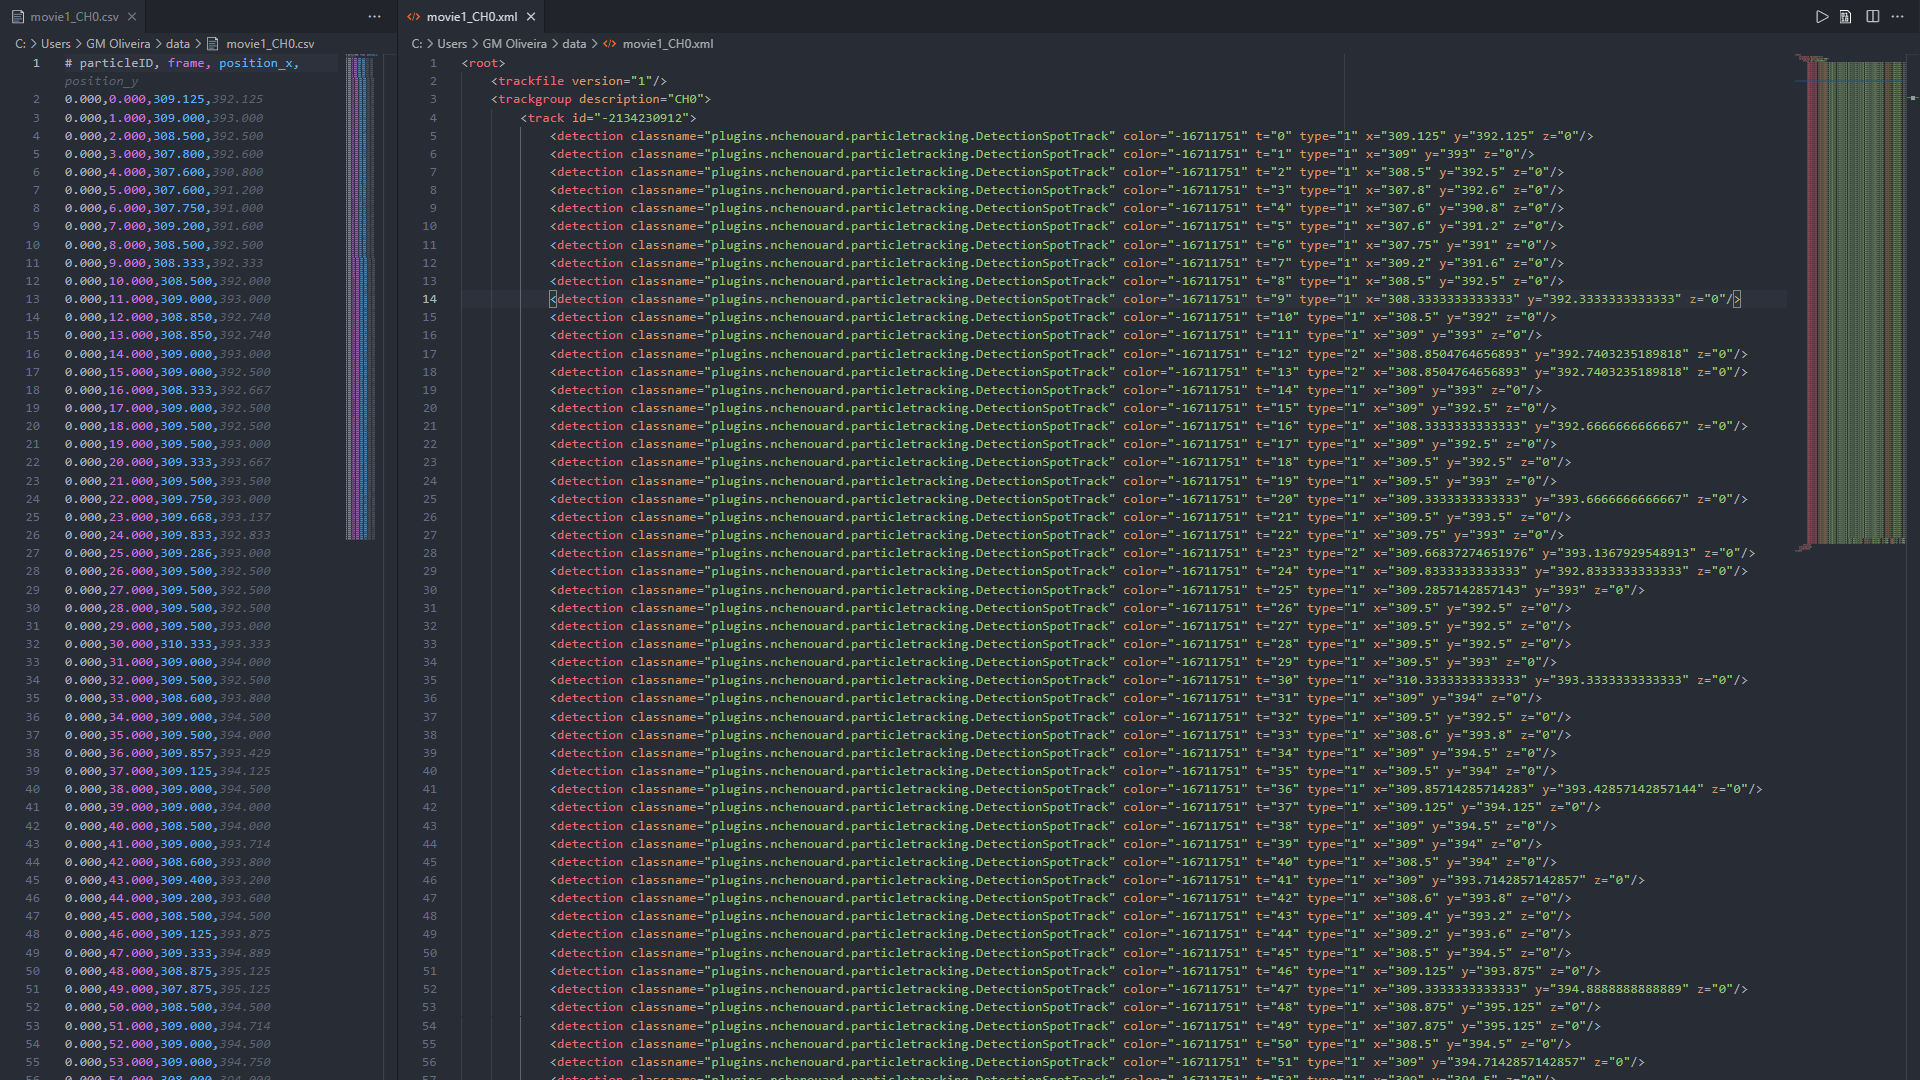Click the CSV editor minimap
The width and height of the screenshot is (1920, 1080).
[x=360, y=297]
